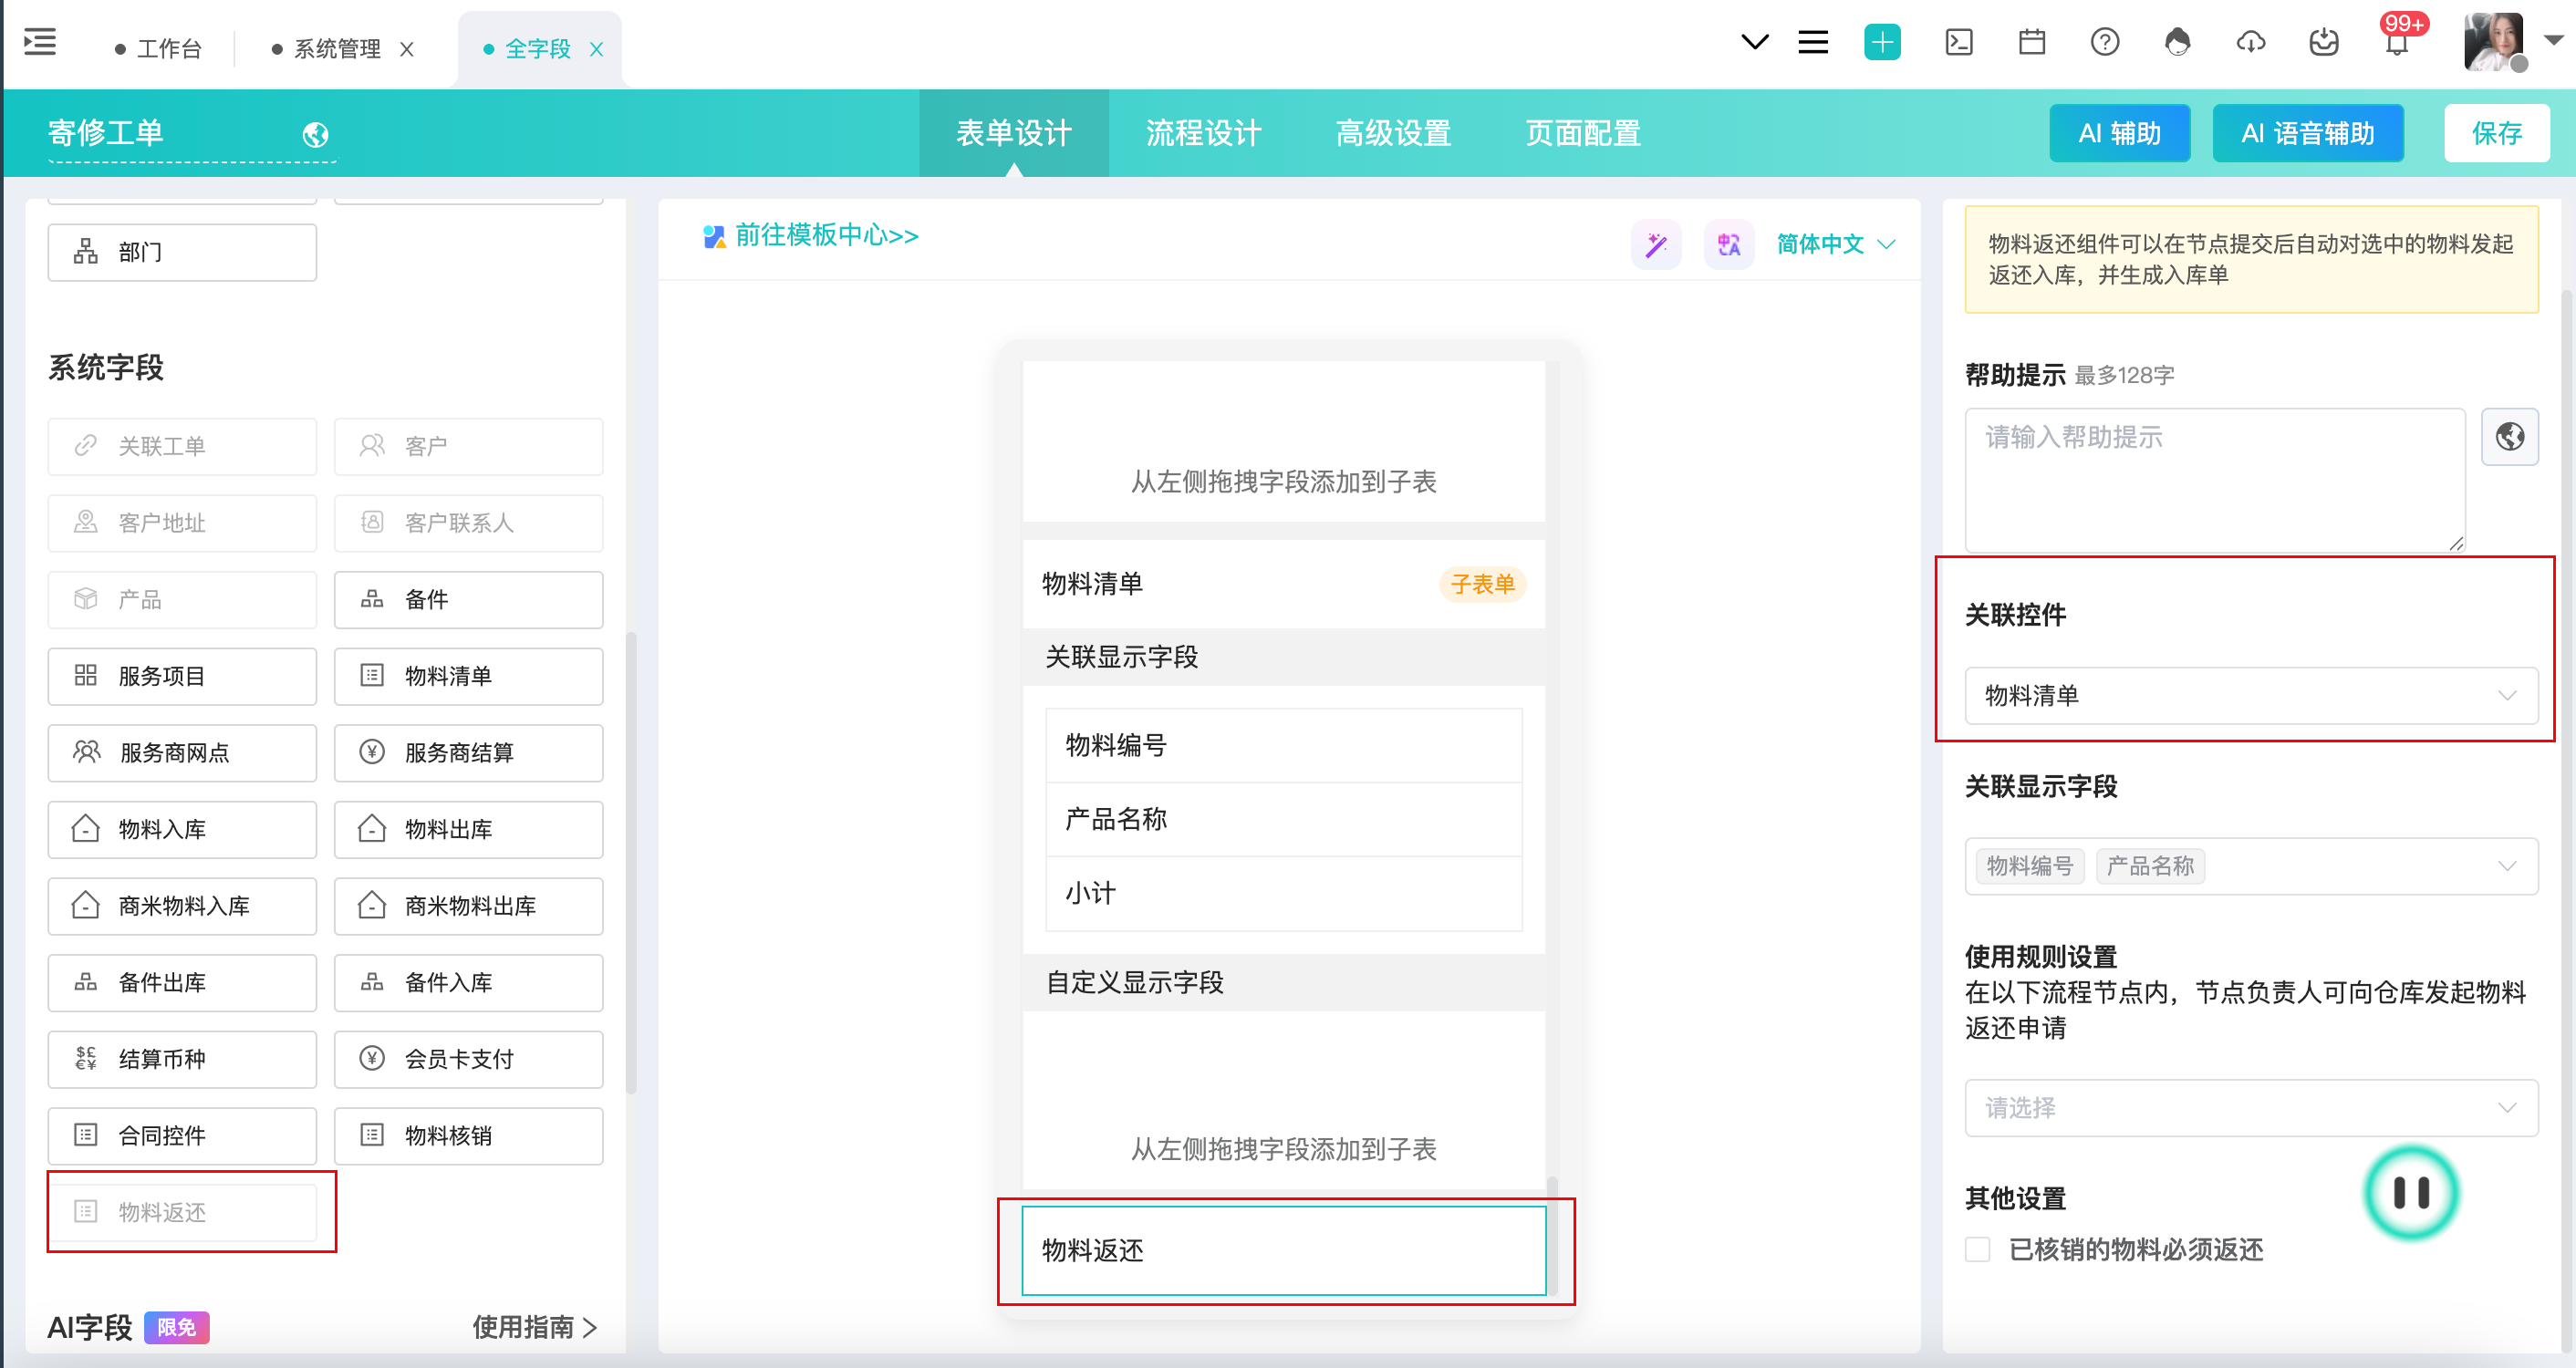2576x1368 pixels.
Task: Select the 物料返还 component on canvas
Action: point(1284,1250)
